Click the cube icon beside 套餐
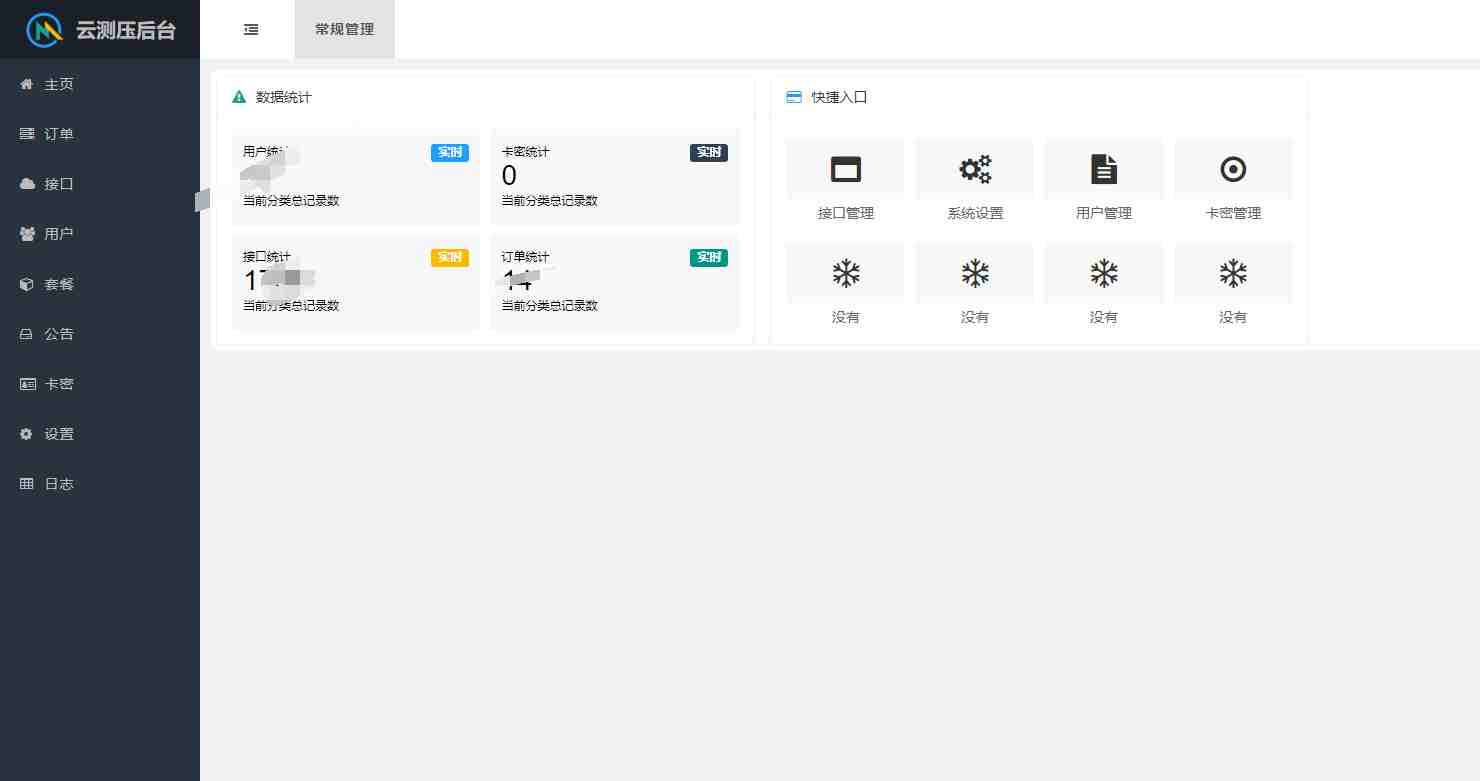 click(x=27, y=284)
